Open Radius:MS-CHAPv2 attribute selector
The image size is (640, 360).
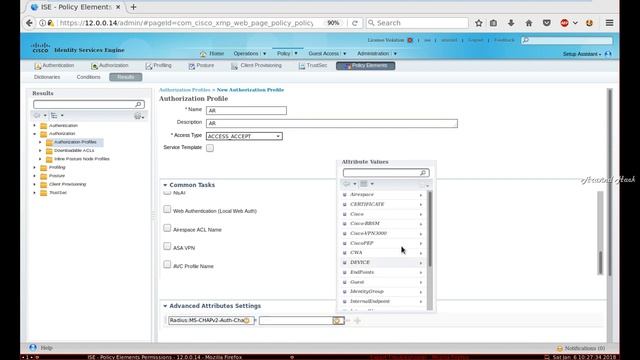247,321
